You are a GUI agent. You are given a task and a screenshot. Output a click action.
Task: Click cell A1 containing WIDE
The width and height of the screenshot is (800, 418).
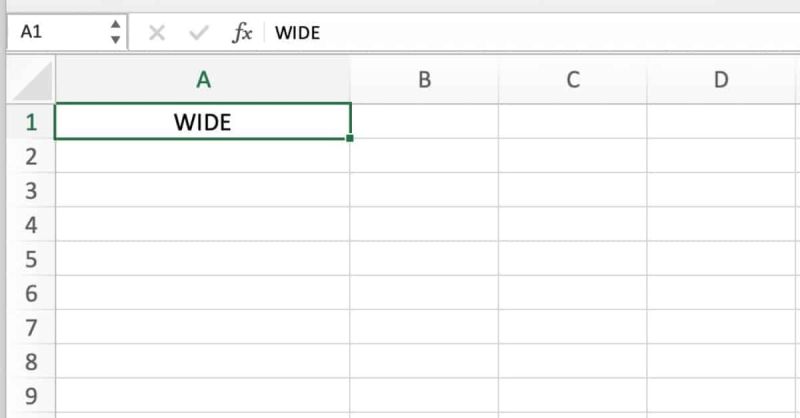tap(203, 121)
